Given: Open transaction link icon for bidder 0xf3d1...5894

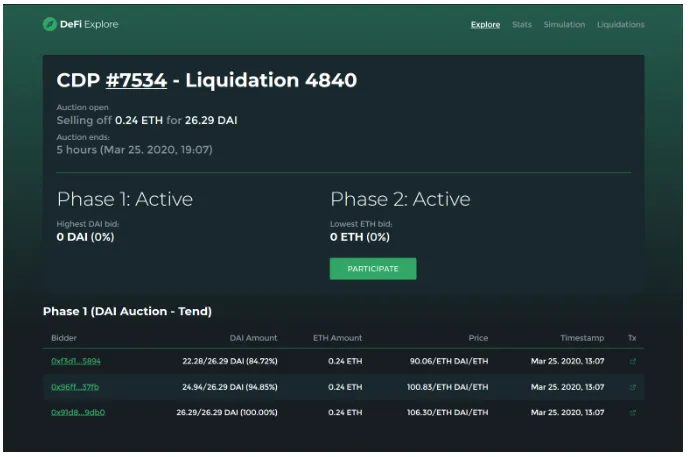Looking at the screenshot, I should [x=632, y=361].
